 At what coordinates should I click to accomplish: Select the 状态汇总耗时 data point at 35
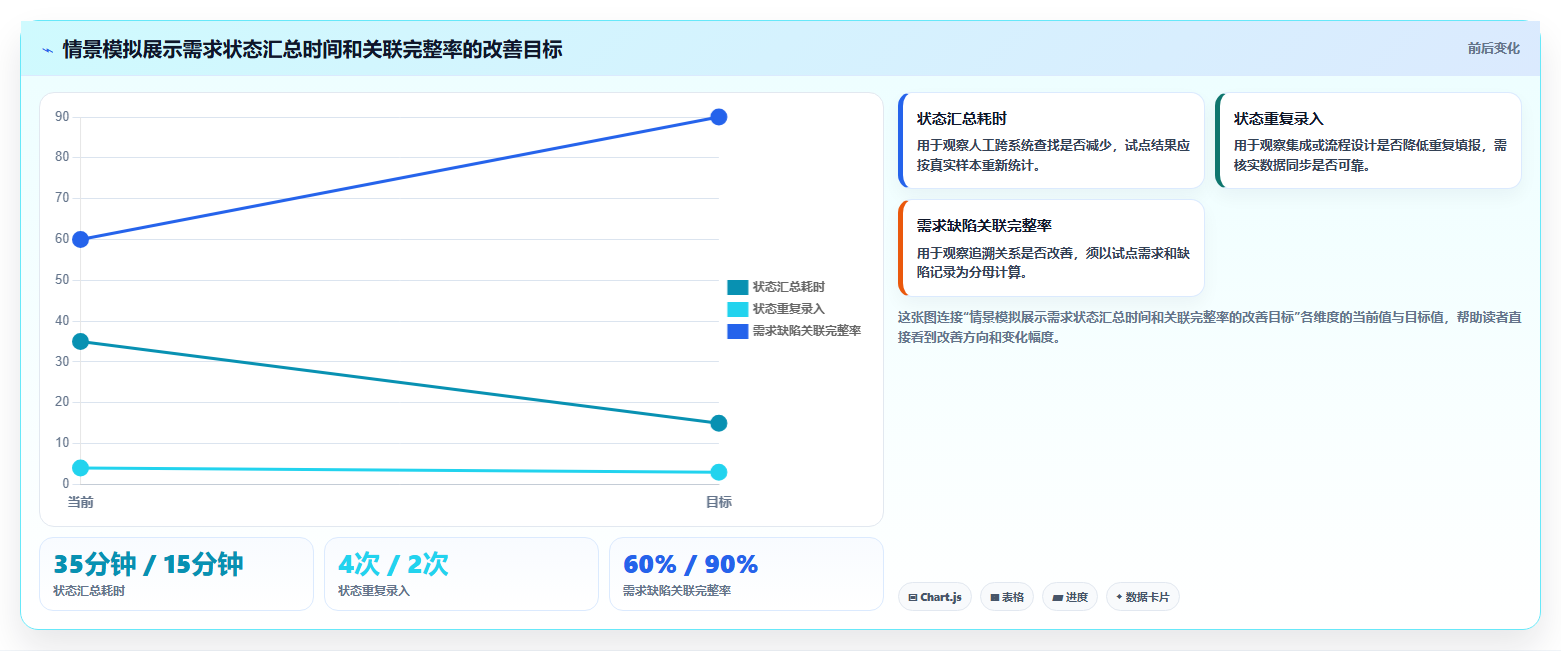(x=81, y=341)
